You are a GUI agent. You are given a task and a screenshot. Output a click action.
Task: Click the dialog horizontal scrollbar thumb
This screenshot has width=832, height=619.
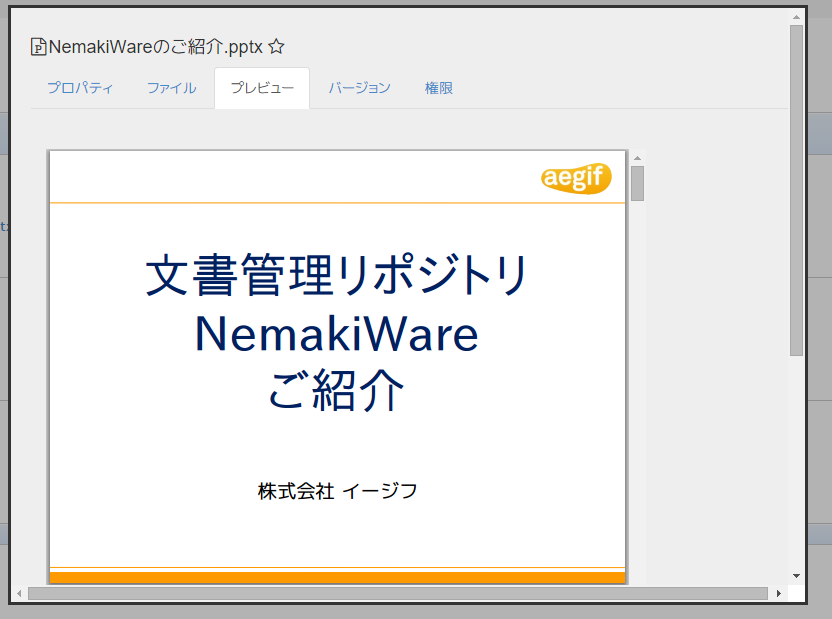[398, 593]
